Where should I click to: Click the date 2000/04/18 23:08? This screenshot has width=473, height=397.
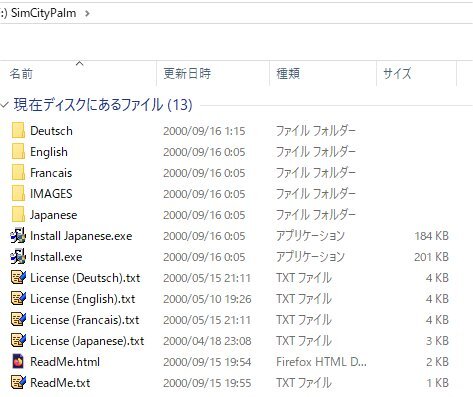pos(207,341)
